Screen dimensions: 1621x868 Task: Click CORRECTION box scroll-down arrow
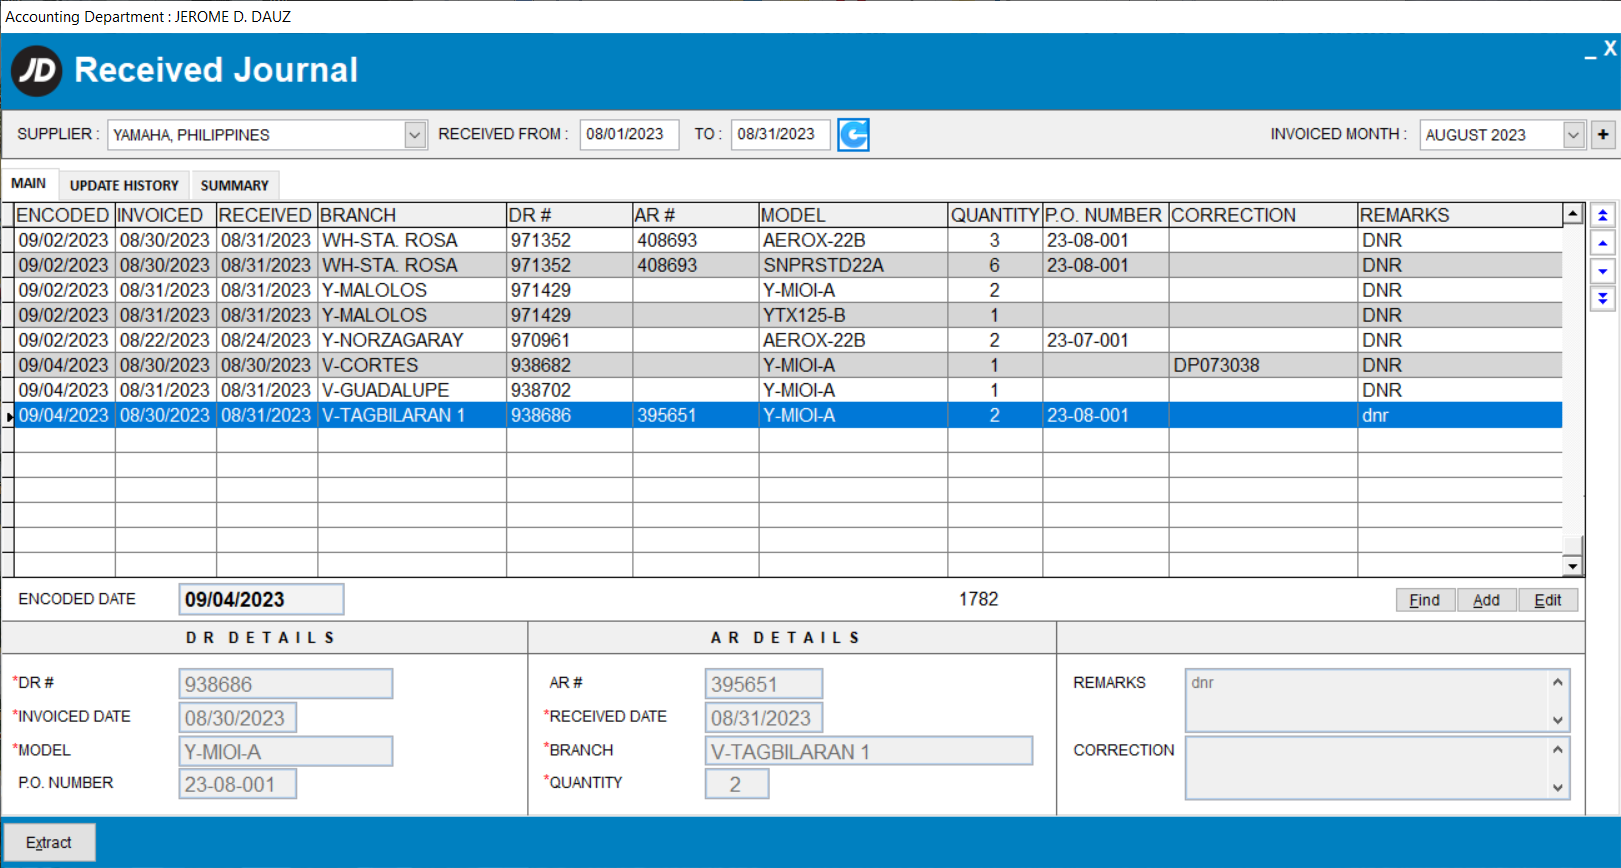click(1558, 787)
